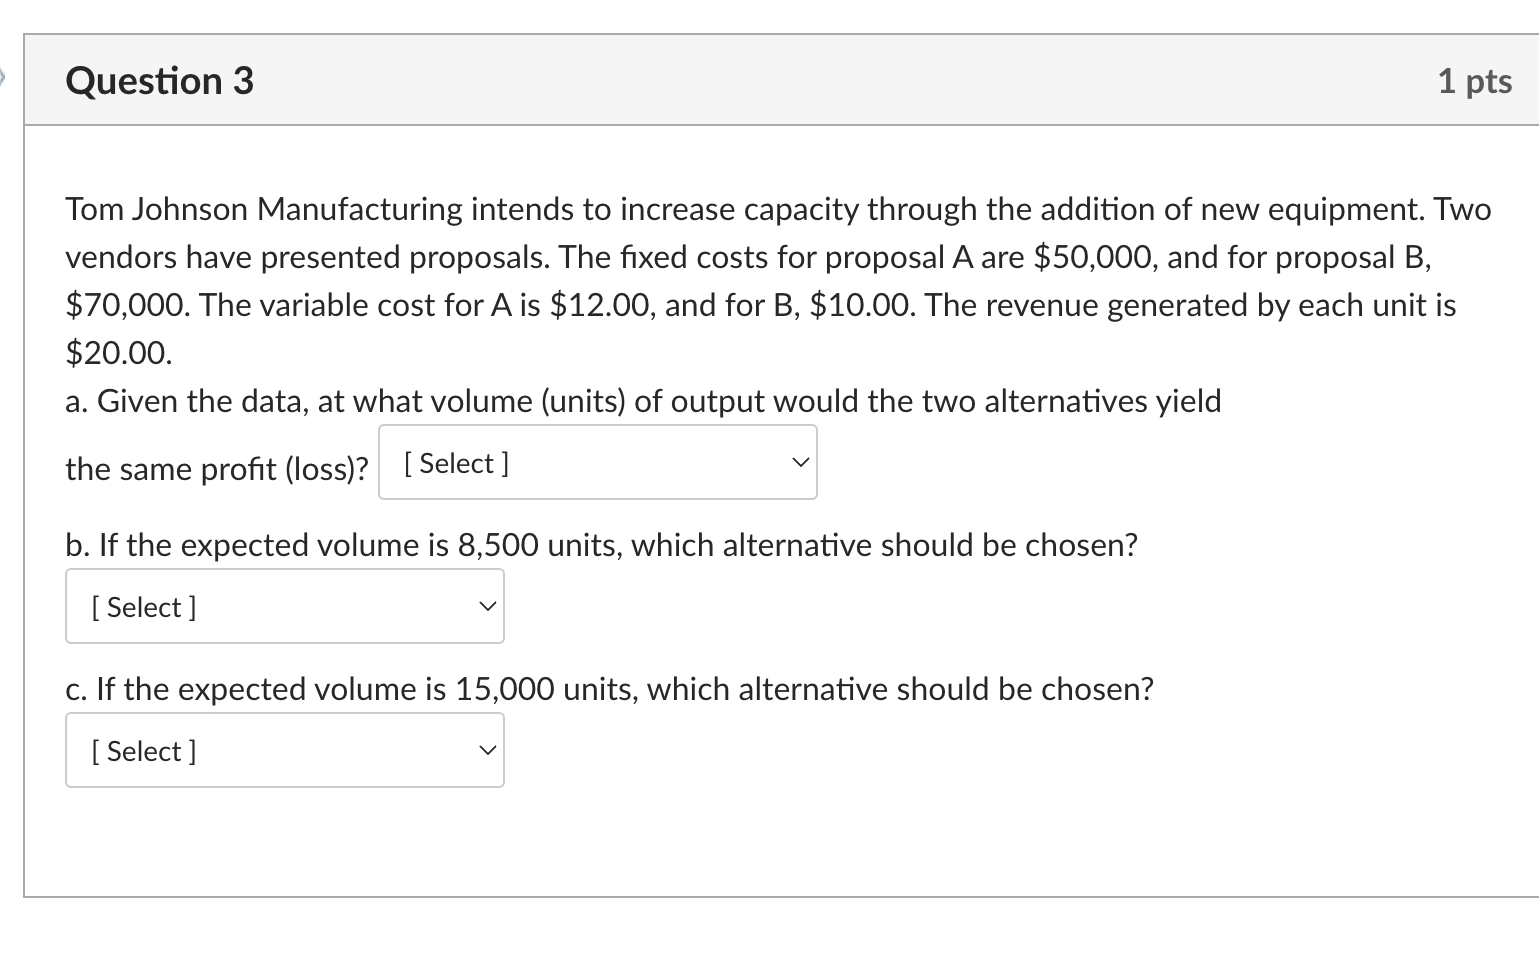This screenshot has height=957, width=1539.
Task: Click the [ Select ] placeholder in part c
Action: click(x=144, y=751)
